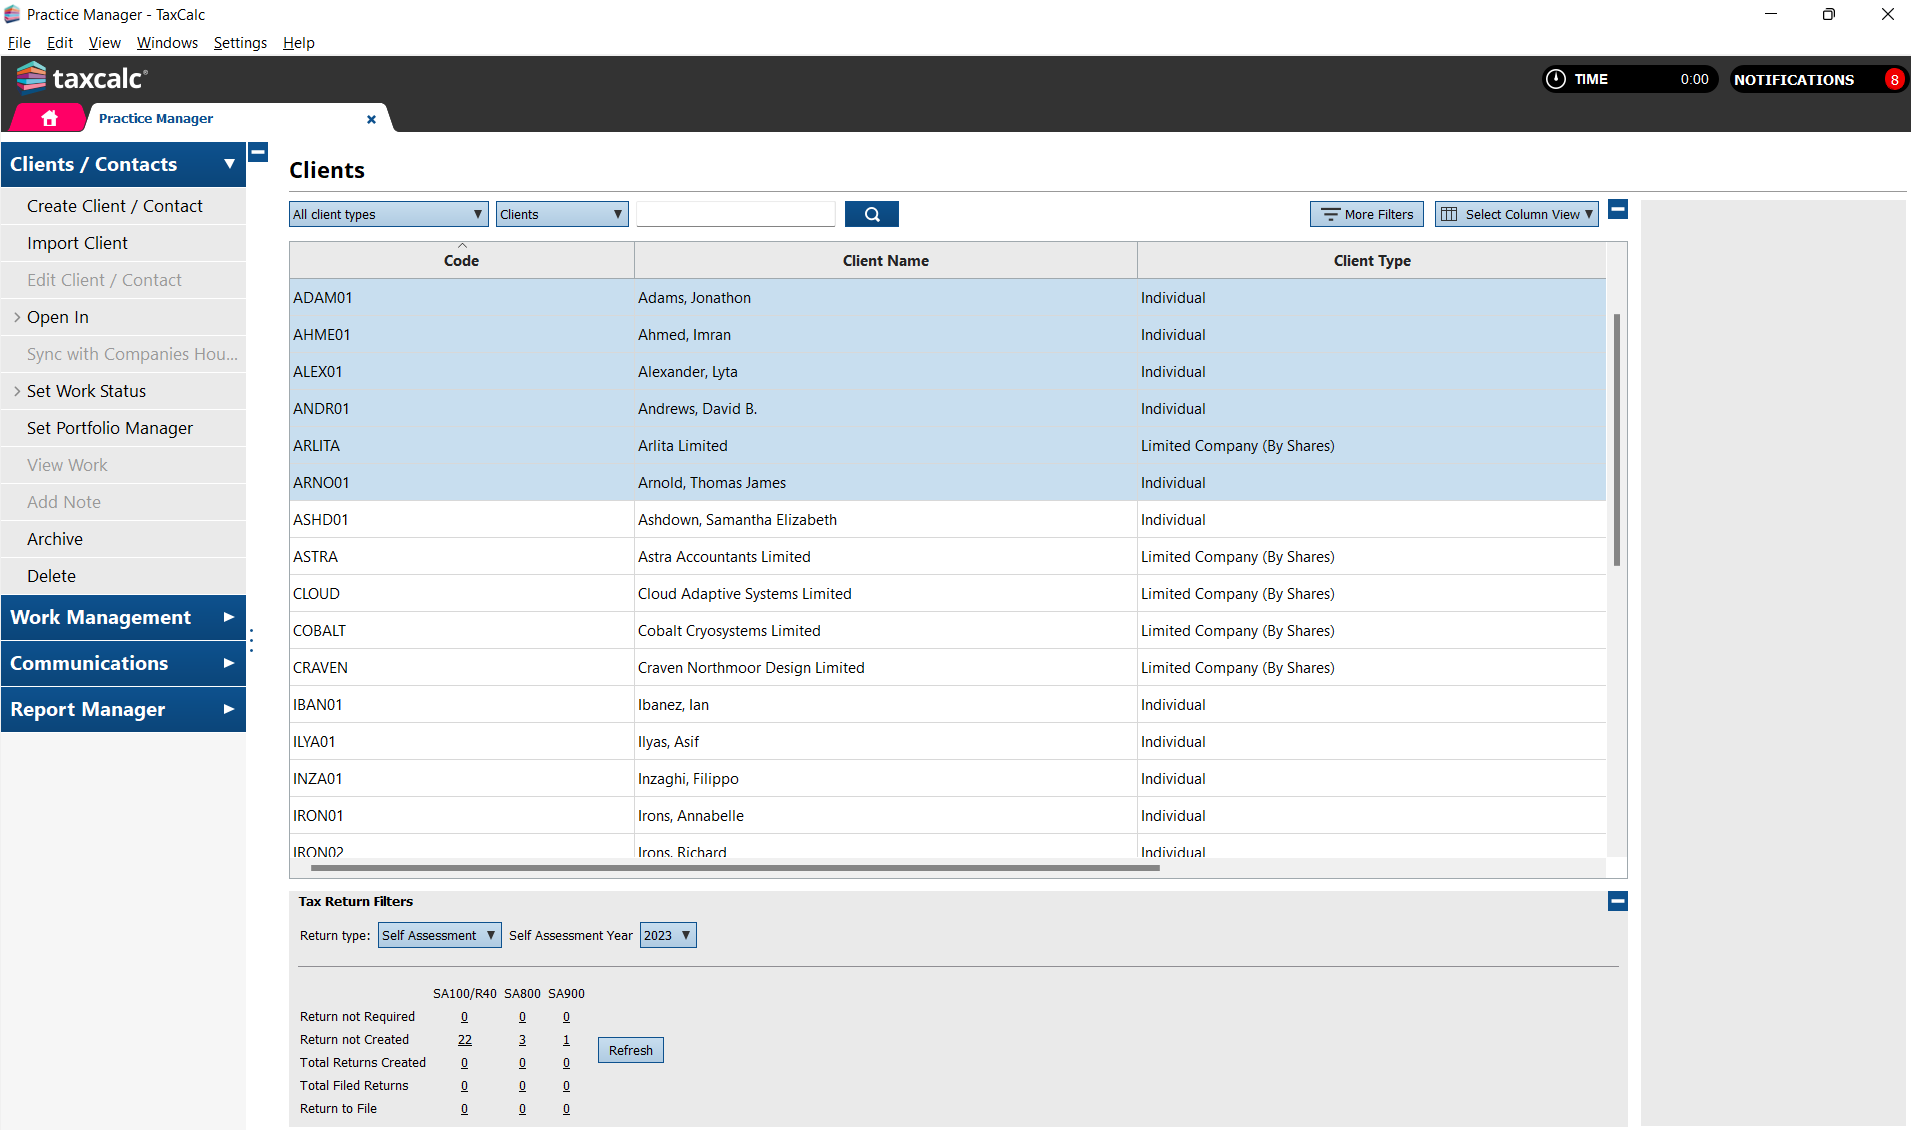The width and height of the screenshot is (1911, 1130).
Task: Collapse the Tax Return Filters panel
Action: click(x=1617, y=901)
